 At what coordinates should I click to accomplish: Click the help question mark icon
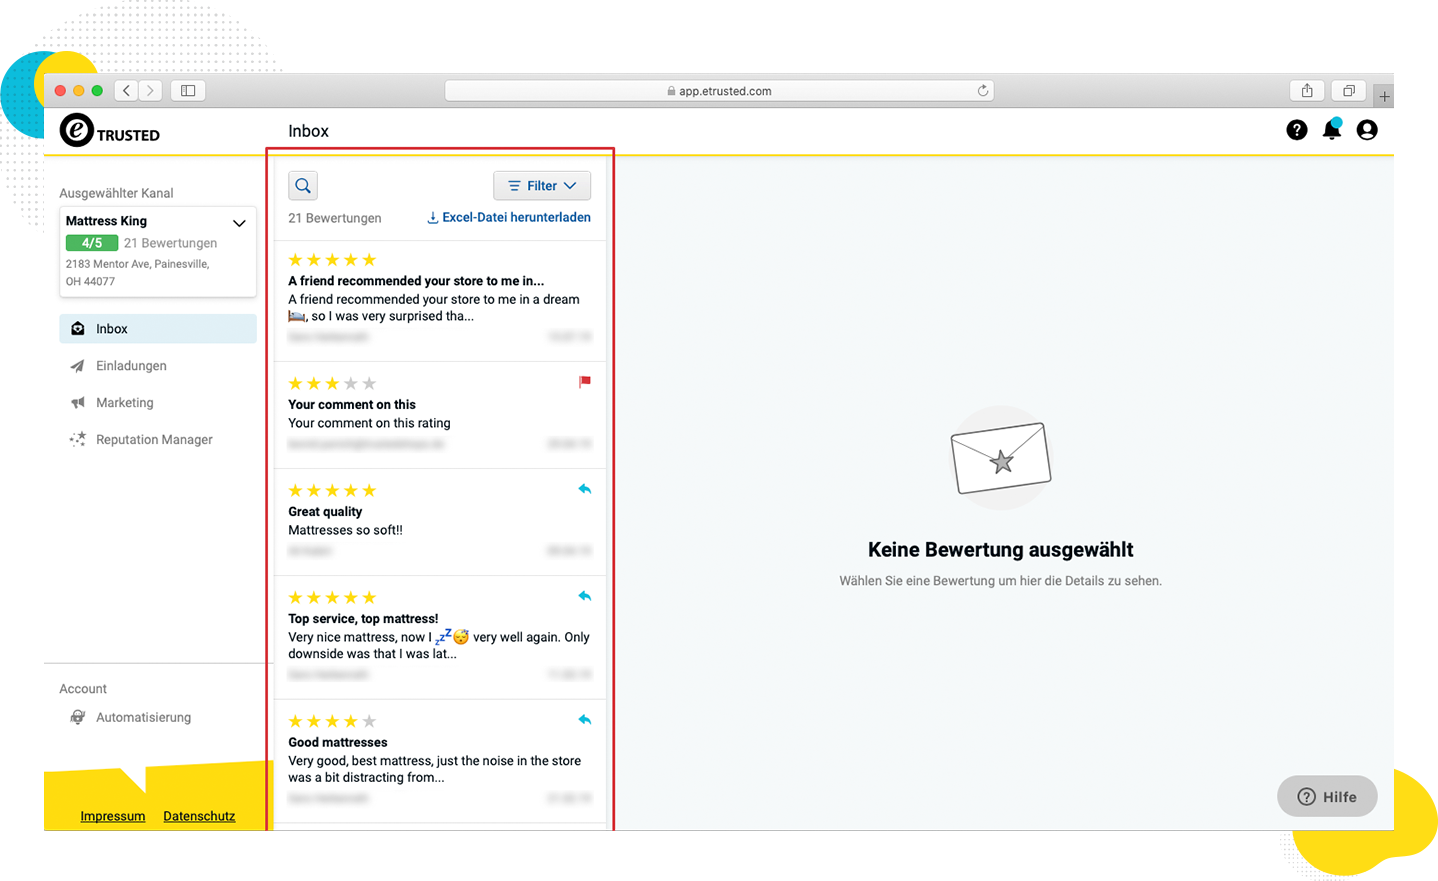click(1297, 130)
